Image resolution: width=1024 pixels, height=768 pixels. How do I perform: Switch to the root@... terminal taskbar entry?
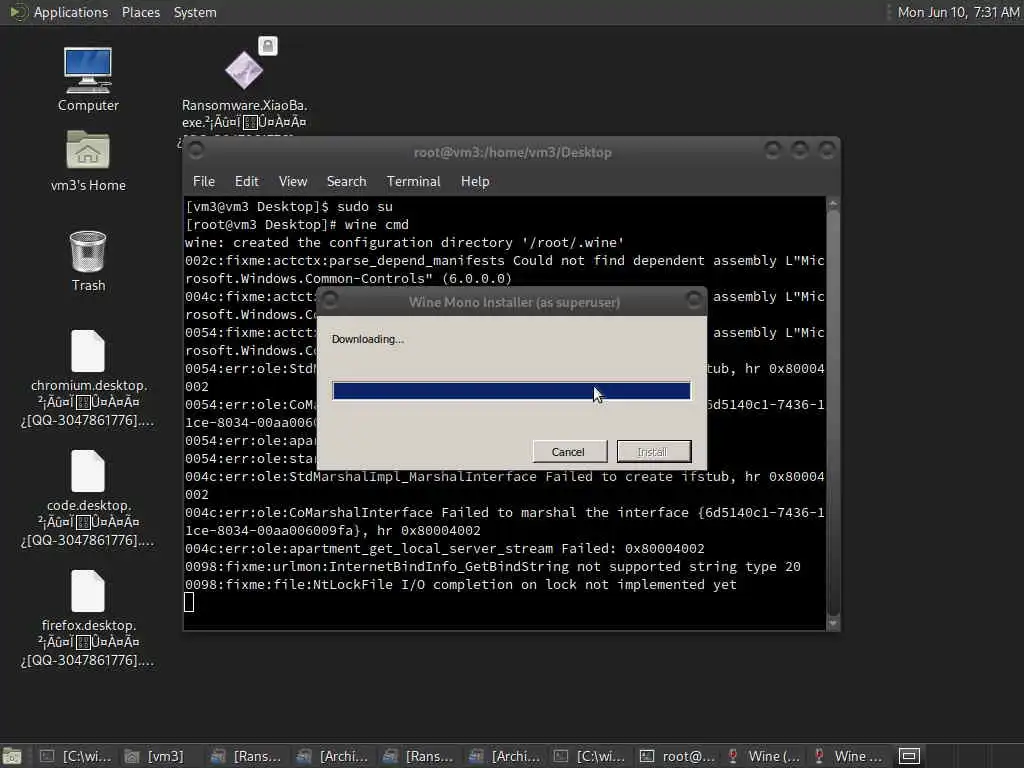pos(677,756)
